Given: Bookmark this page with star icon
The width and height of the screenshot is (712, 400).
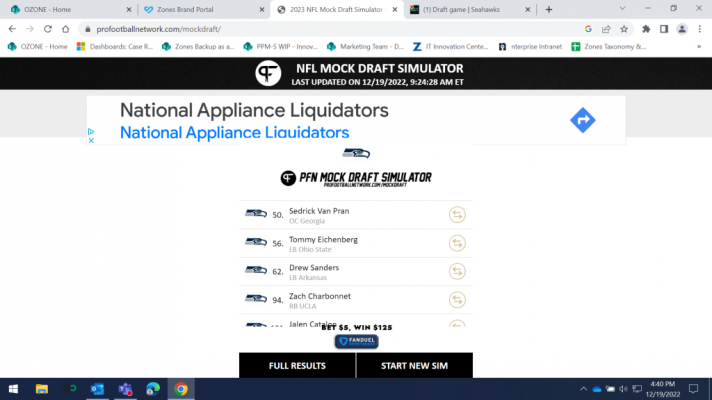Looking at the screenshot, I should [624, 29].
